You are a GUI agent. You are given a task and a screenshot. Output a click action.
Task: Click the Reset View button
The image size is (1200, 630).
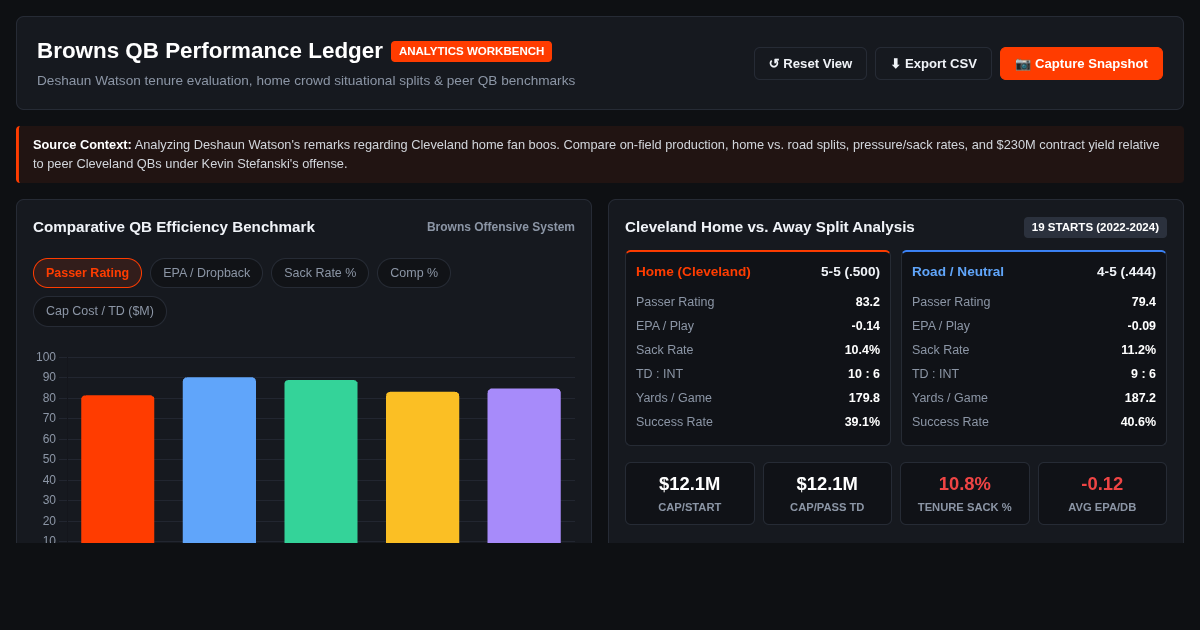(810, 63)
